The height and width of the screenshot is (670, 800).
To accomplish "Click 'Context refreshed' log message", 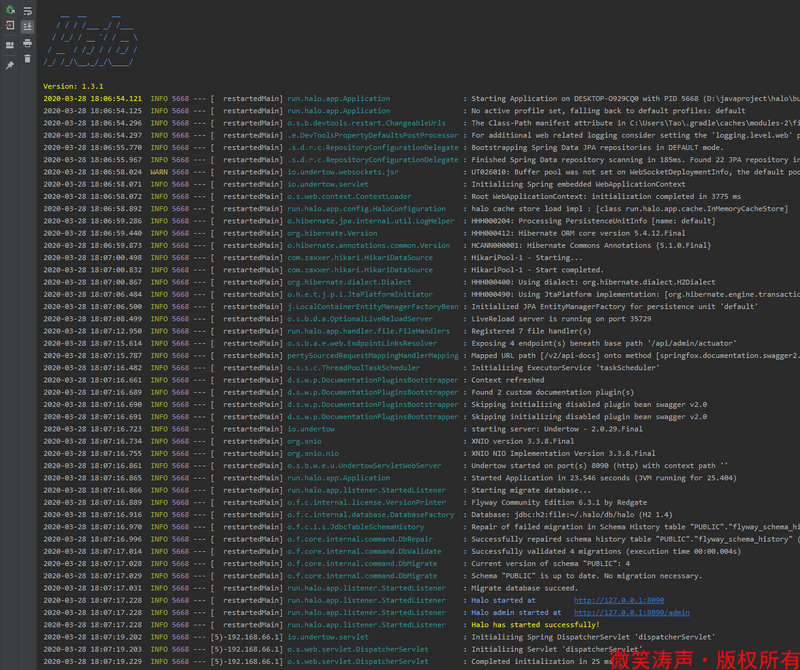I will coord(508,380).
